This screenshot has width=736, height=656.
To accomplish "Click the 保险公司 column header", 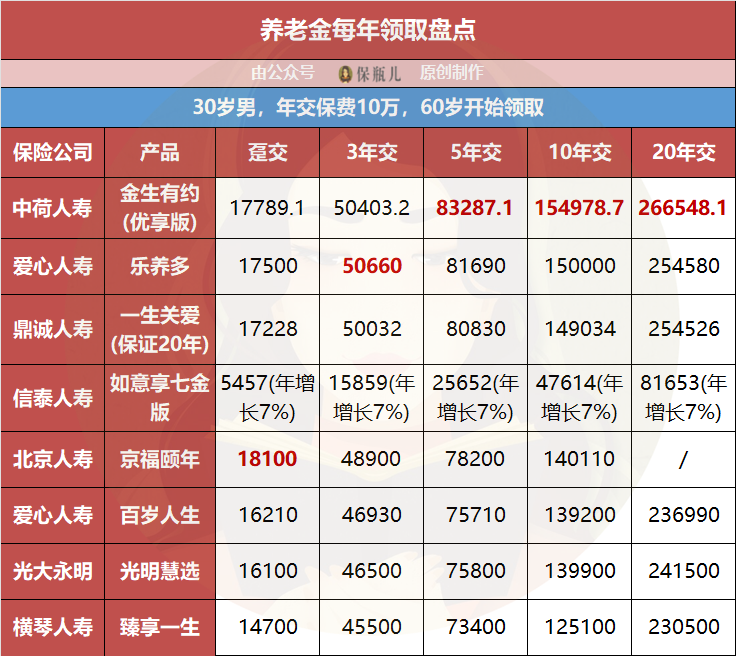I will 53,153.
